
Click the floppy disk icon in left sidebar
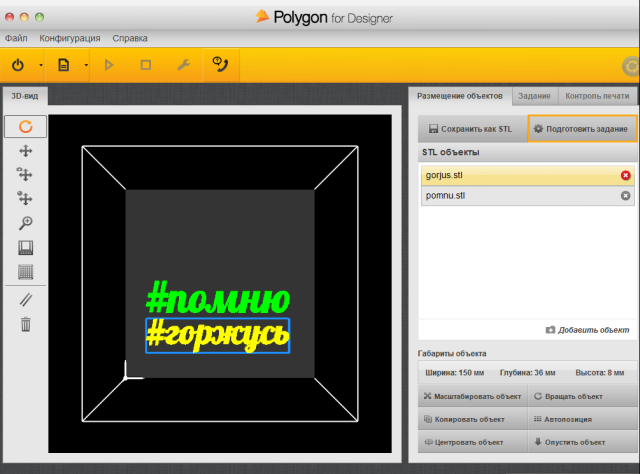[26, 247]
